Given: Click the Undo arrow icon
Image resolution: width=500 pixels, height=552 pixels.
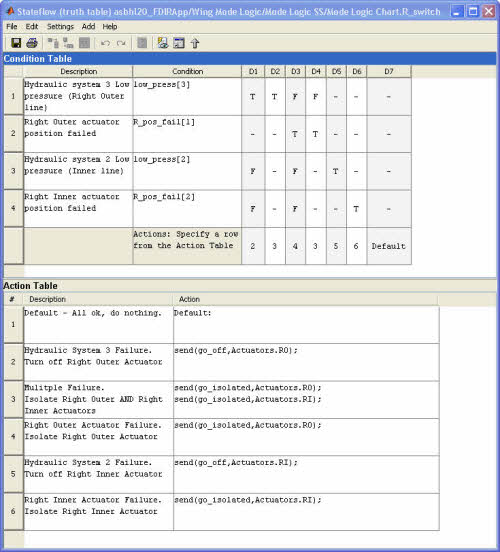Looking at the screenshot, I should [105, 43].
